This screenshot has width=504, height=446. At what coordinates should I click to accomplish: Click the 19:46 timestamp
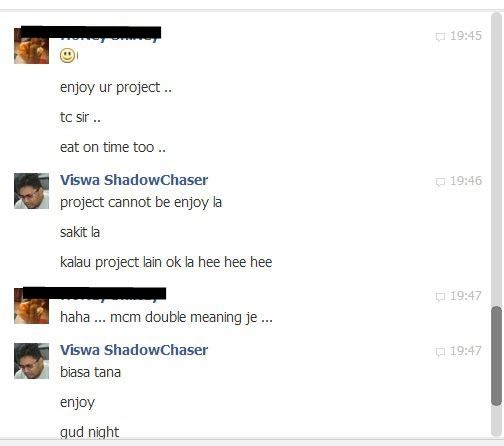[x=466, y=181]
